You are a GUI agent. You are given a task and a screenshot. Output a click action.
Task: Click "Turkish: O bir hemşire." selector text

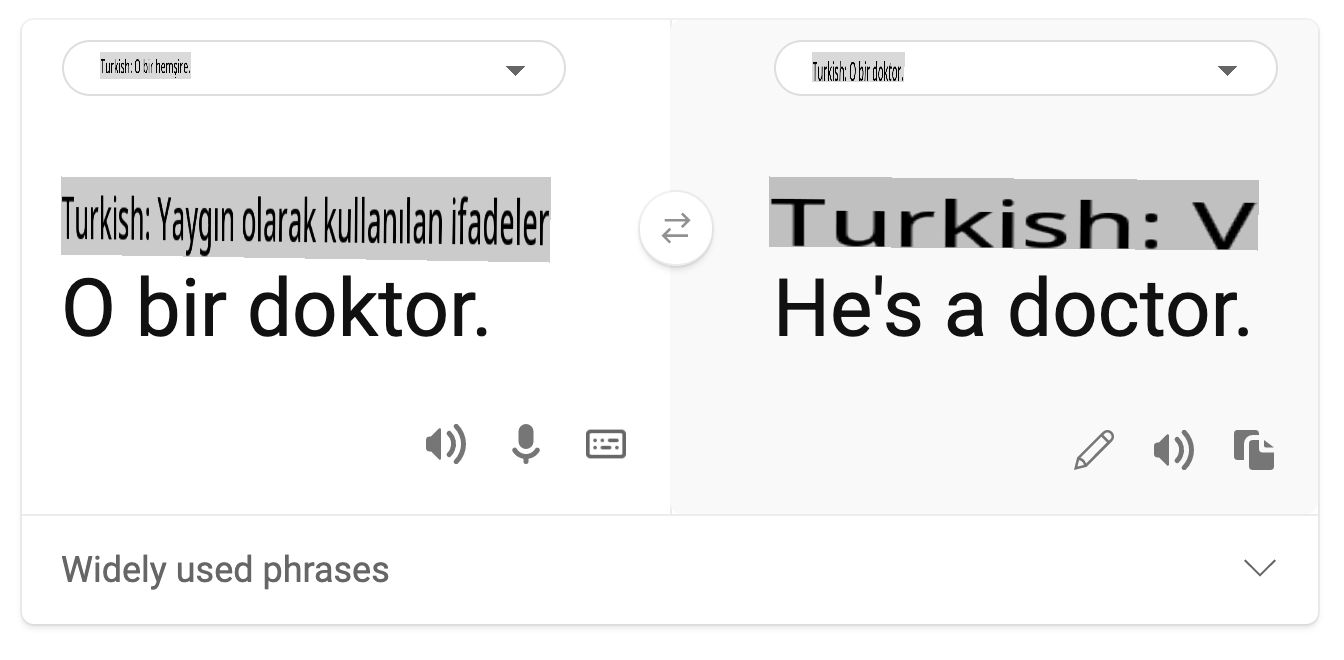point(145,69)
